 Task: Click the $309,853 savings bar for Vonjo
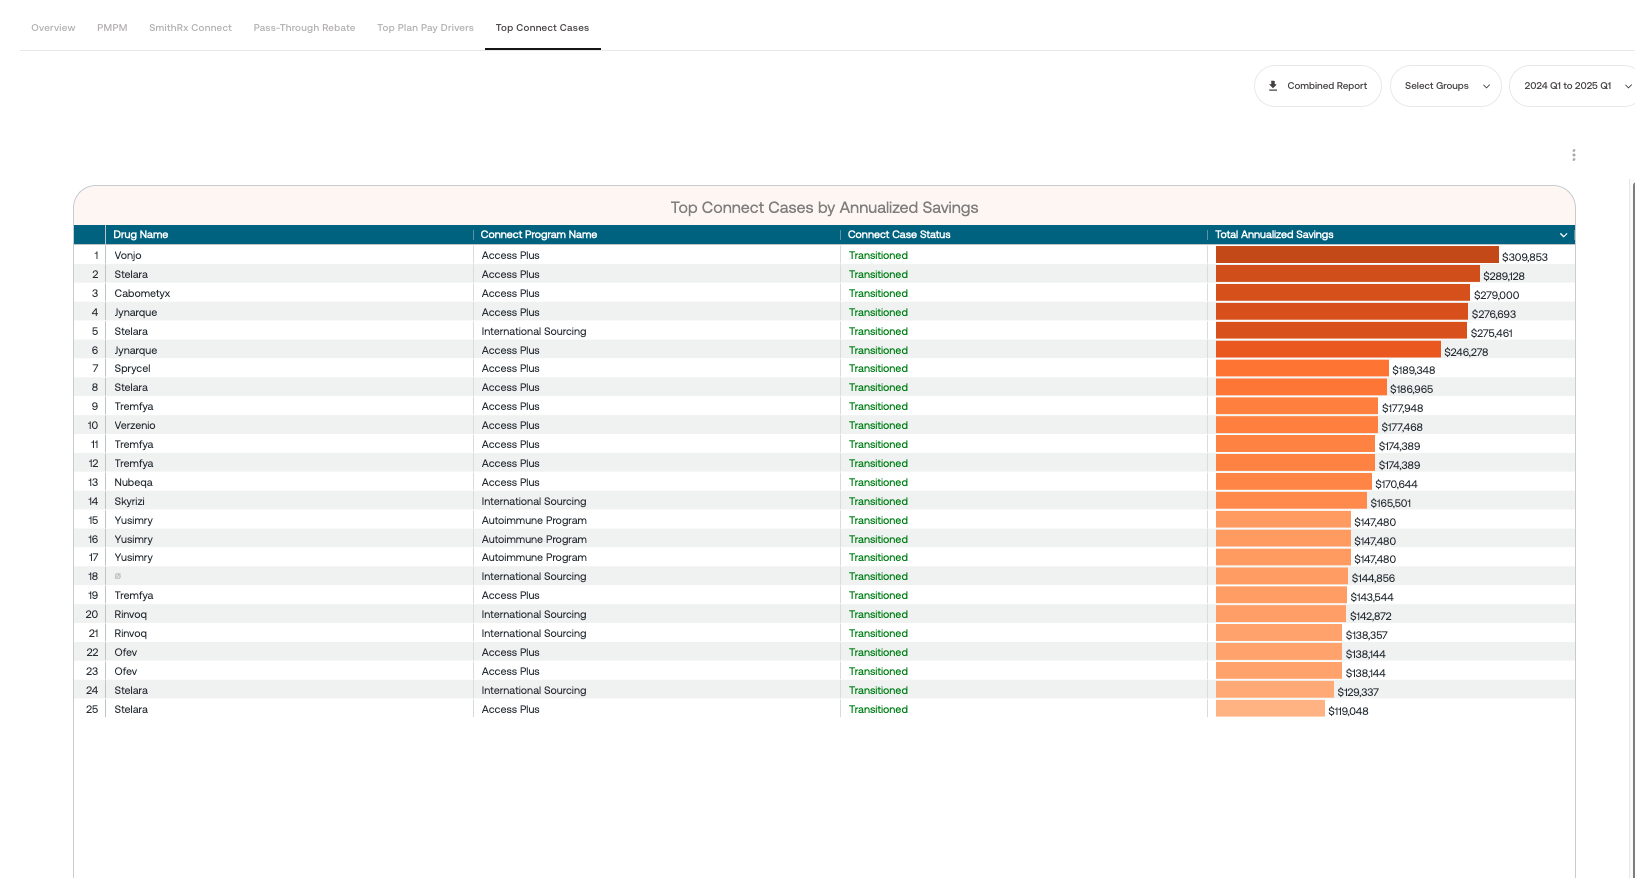(x=1357, y=255)
